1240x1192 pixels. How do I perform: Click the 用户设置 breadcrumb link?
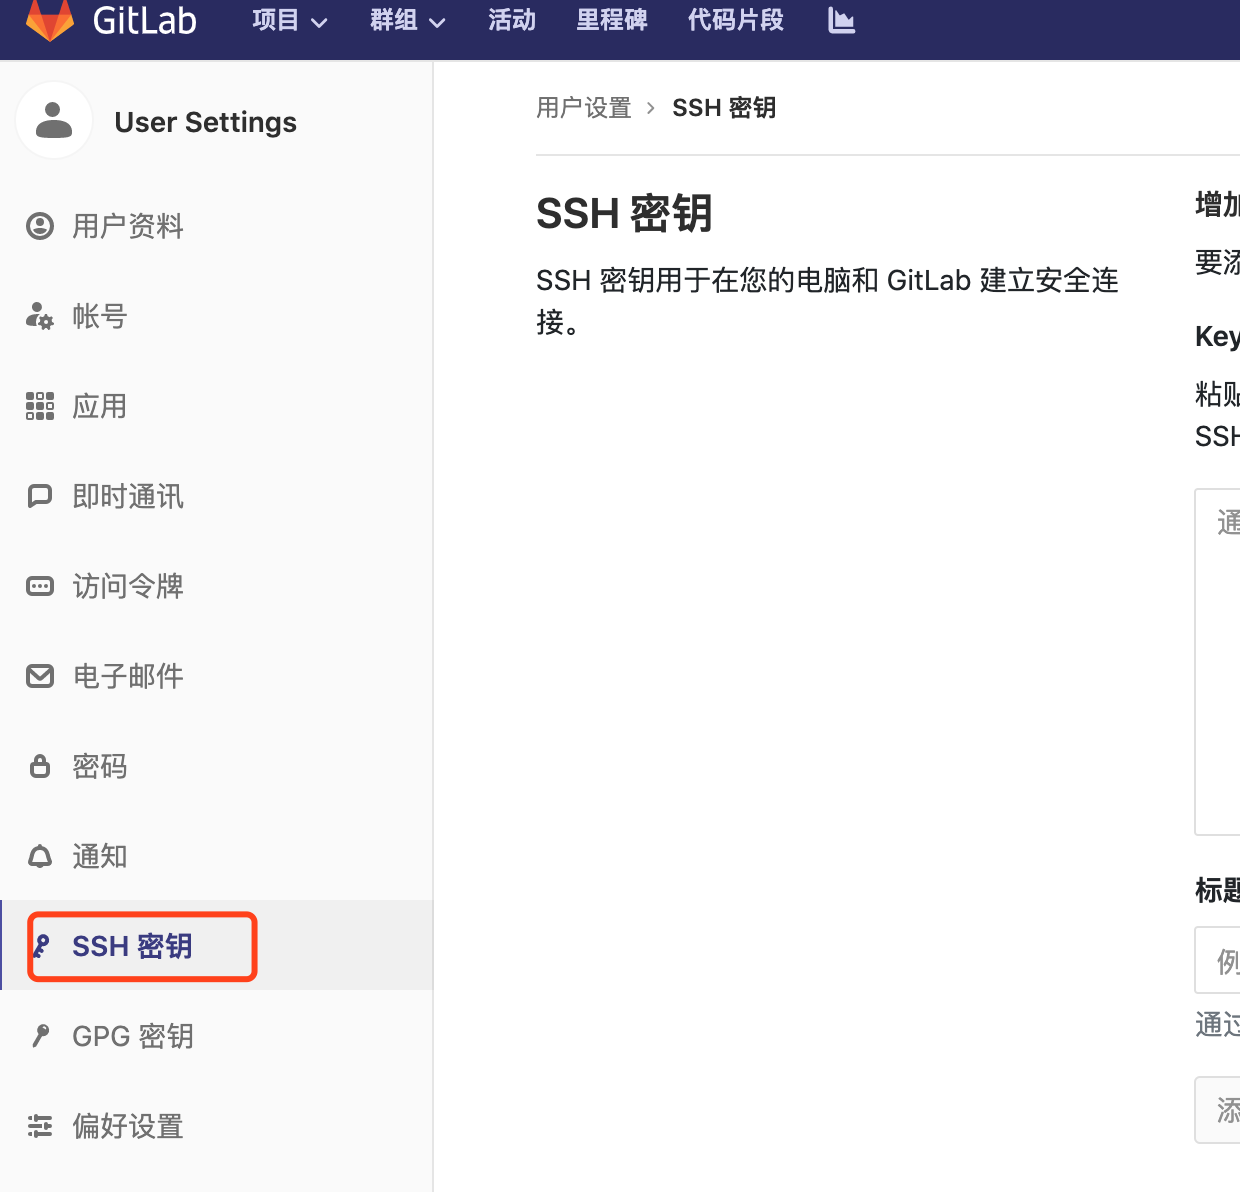(583, 107)
